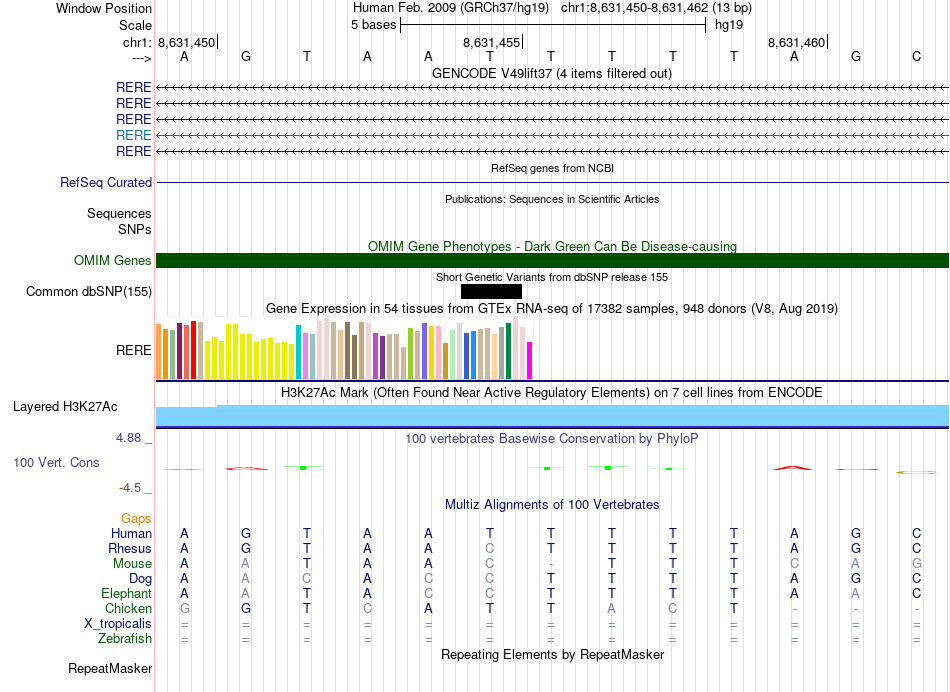Viewport: 950px width, 692px height.
Task: Select the 'Dog' alignment row label
Action: [x=140, y=579]
